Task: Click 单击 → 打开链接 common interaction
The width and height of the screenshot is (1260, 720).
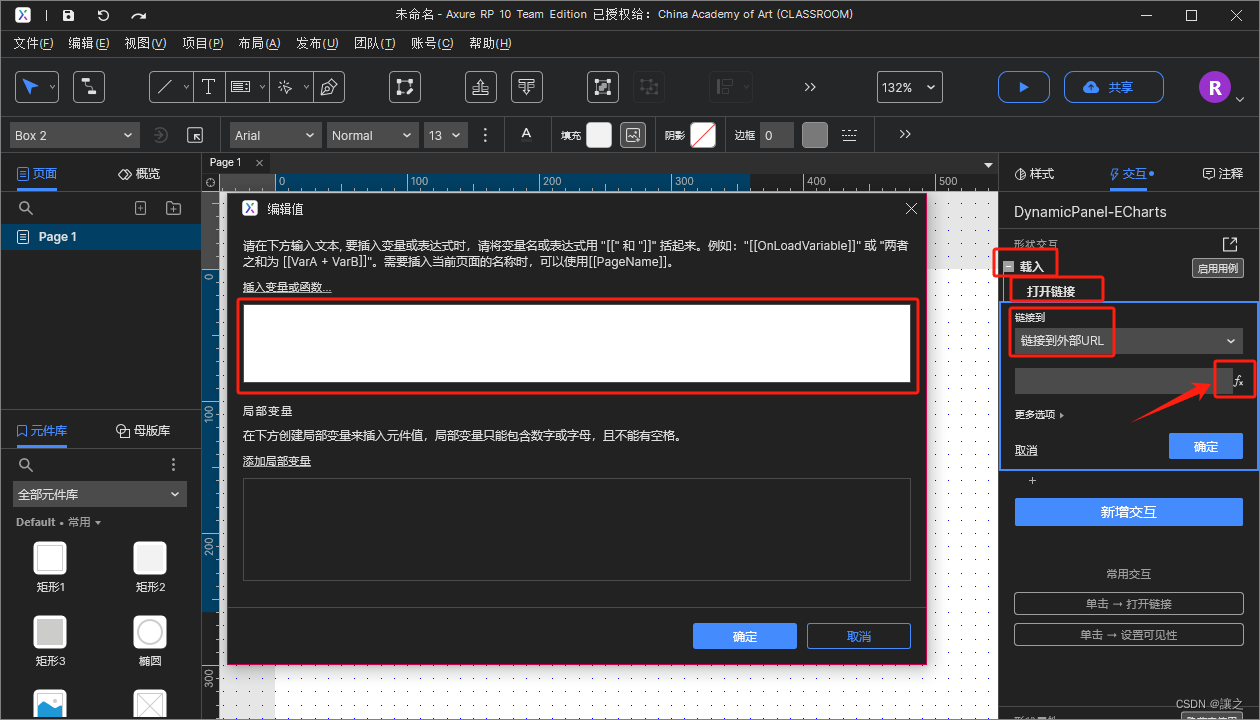Action: (1129, 604)
